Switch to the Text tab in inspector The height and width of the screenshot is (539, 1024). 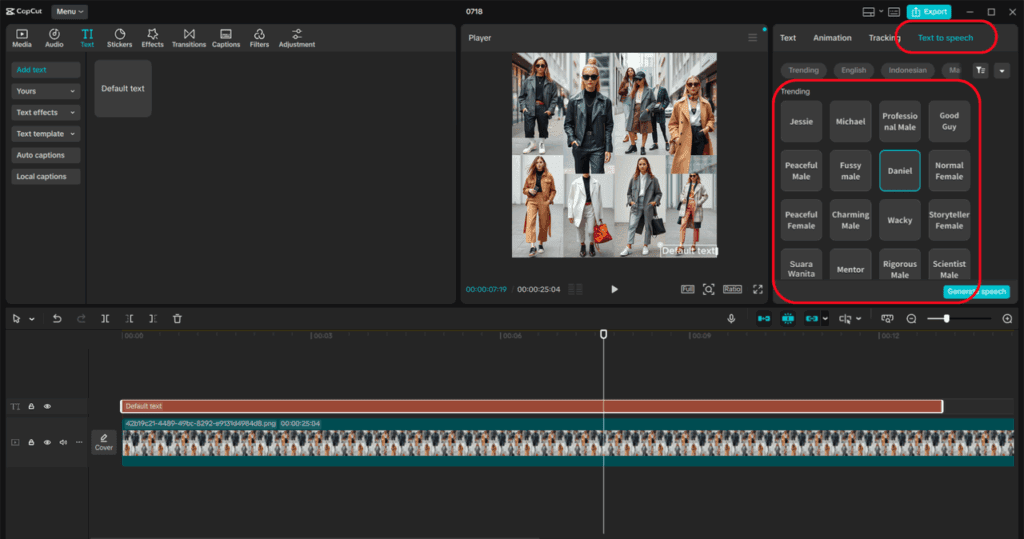[788, 38]
